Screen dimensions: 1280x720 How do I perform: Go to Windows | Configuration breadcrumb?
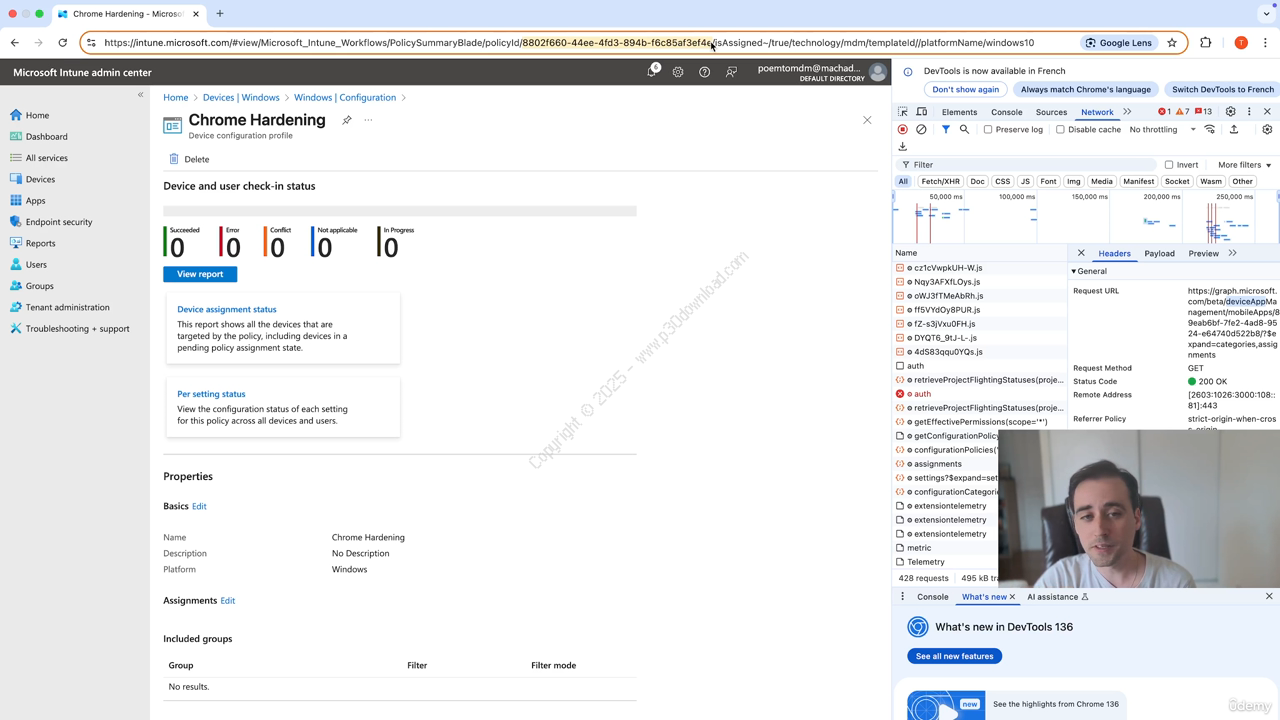[345, 98]
